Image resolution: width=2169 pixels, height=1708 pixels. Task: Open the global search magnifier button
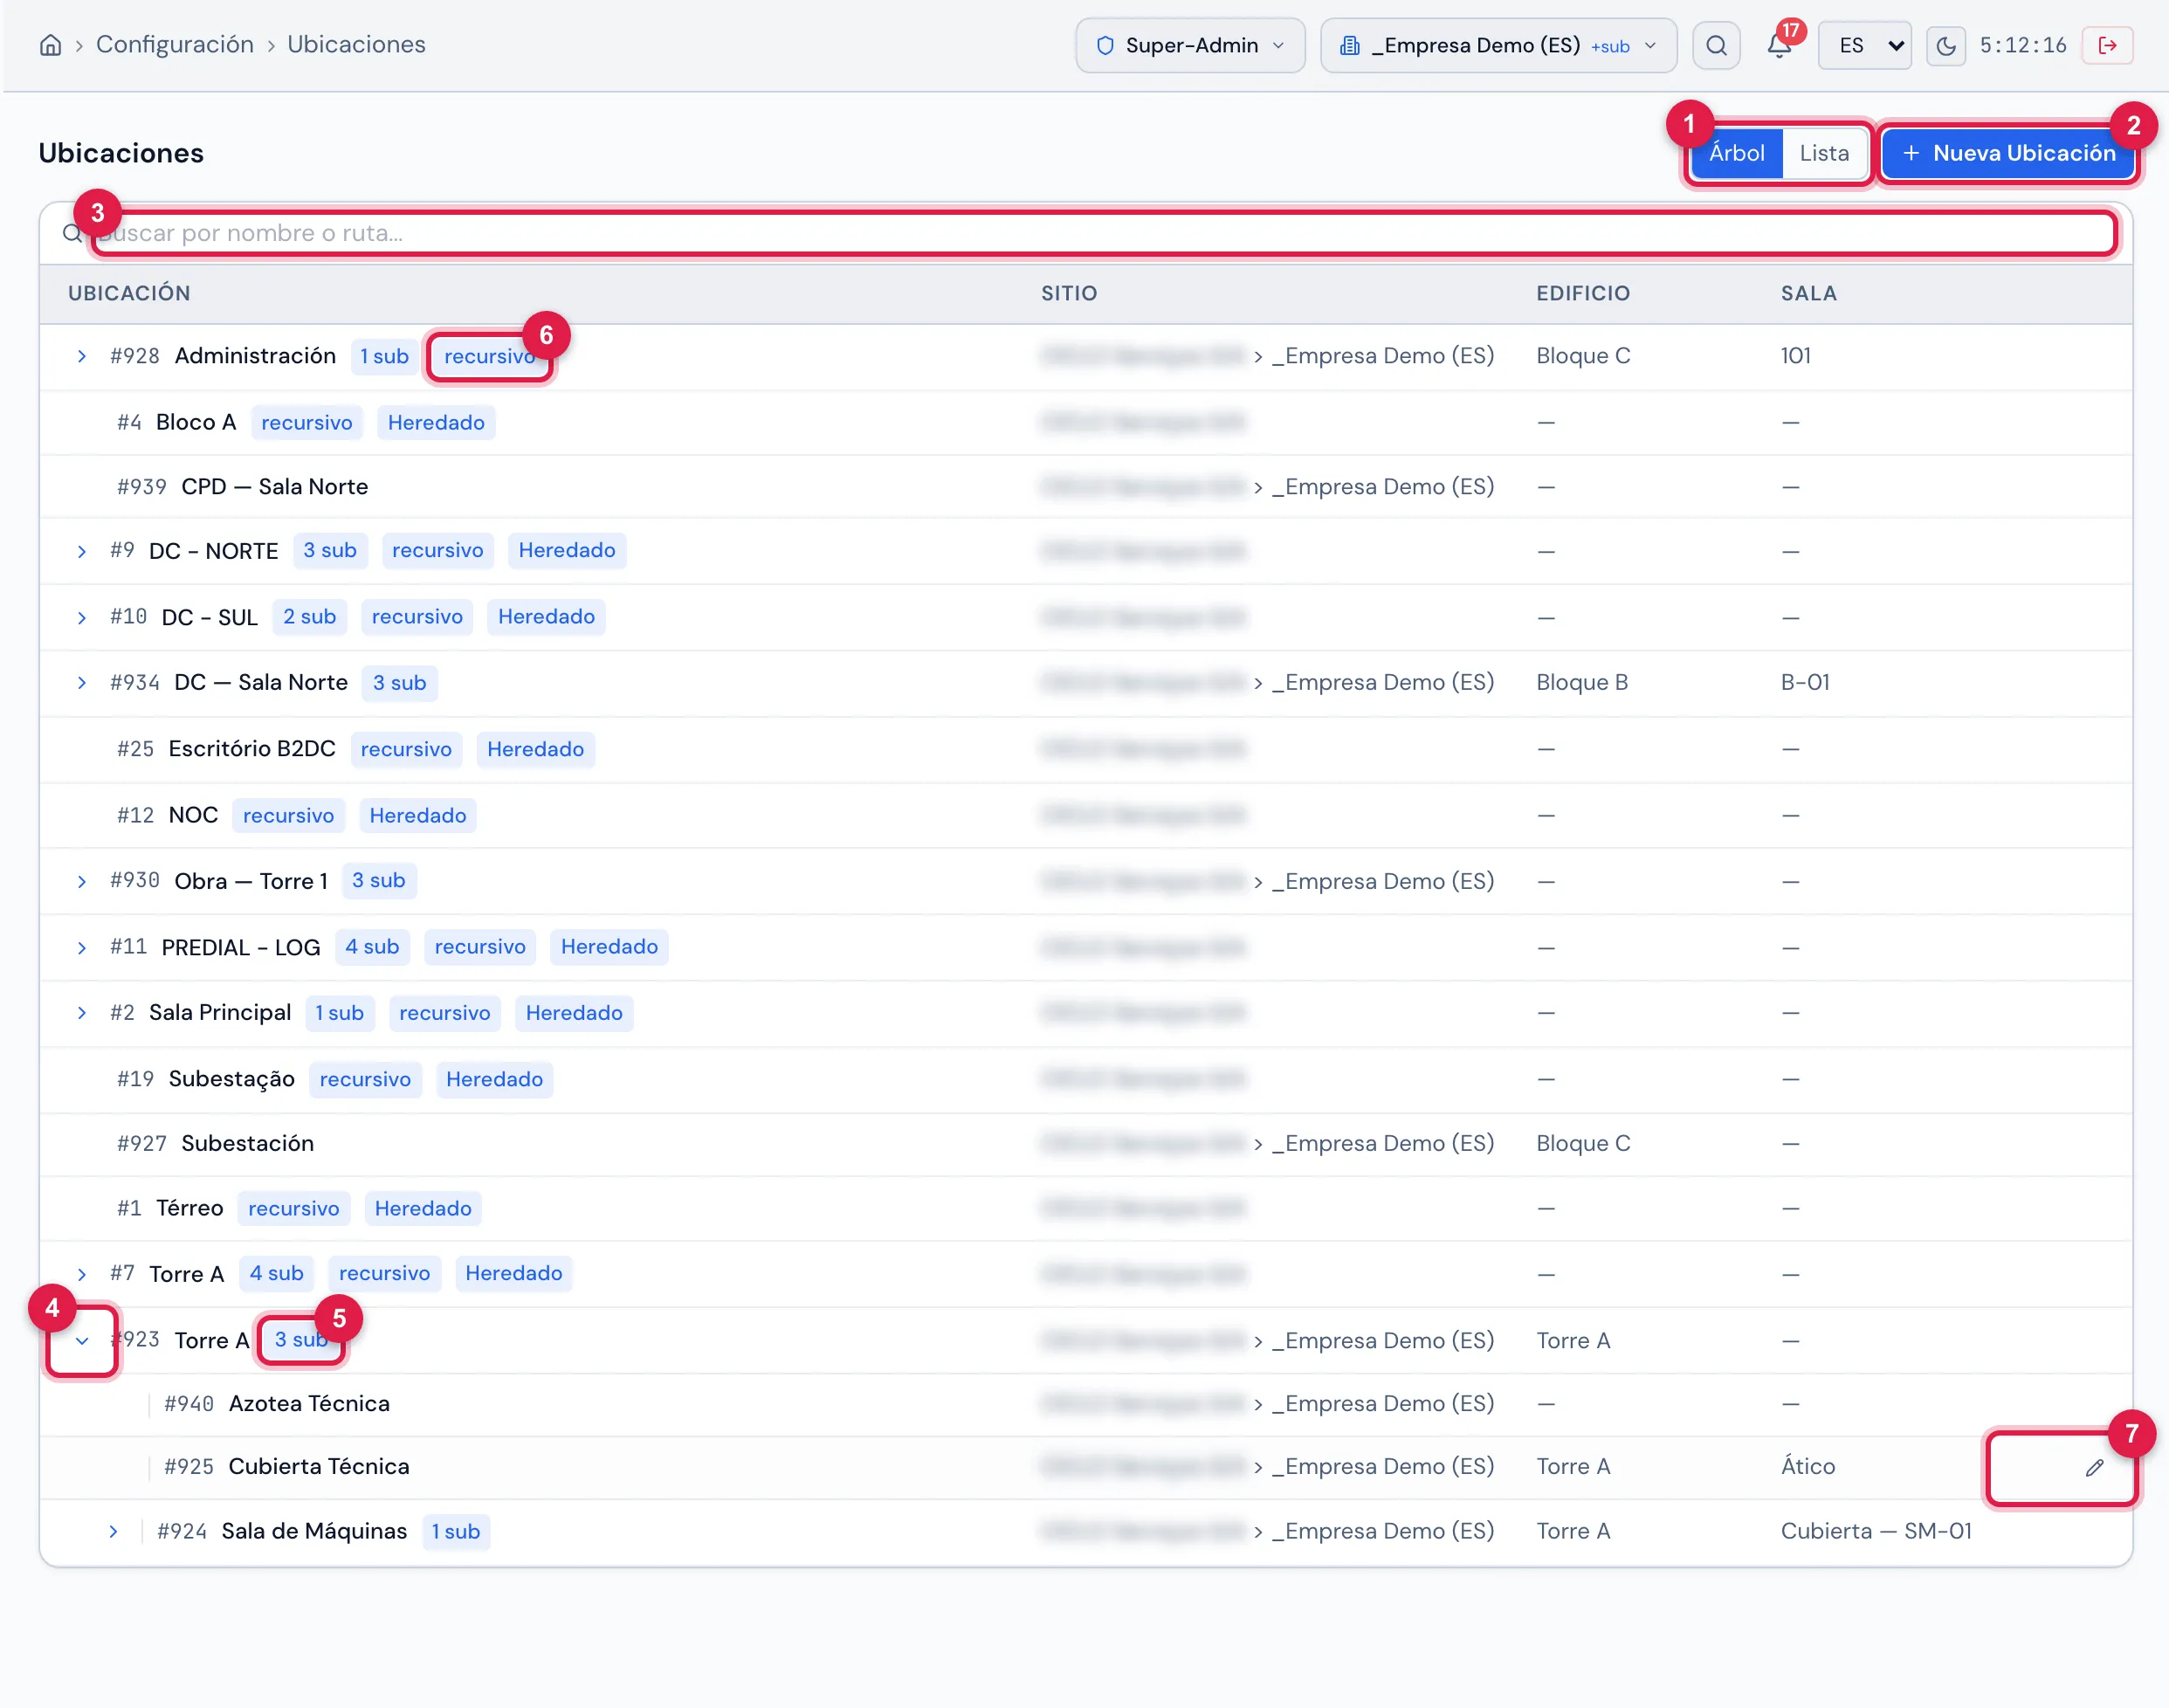(1716, 45)
